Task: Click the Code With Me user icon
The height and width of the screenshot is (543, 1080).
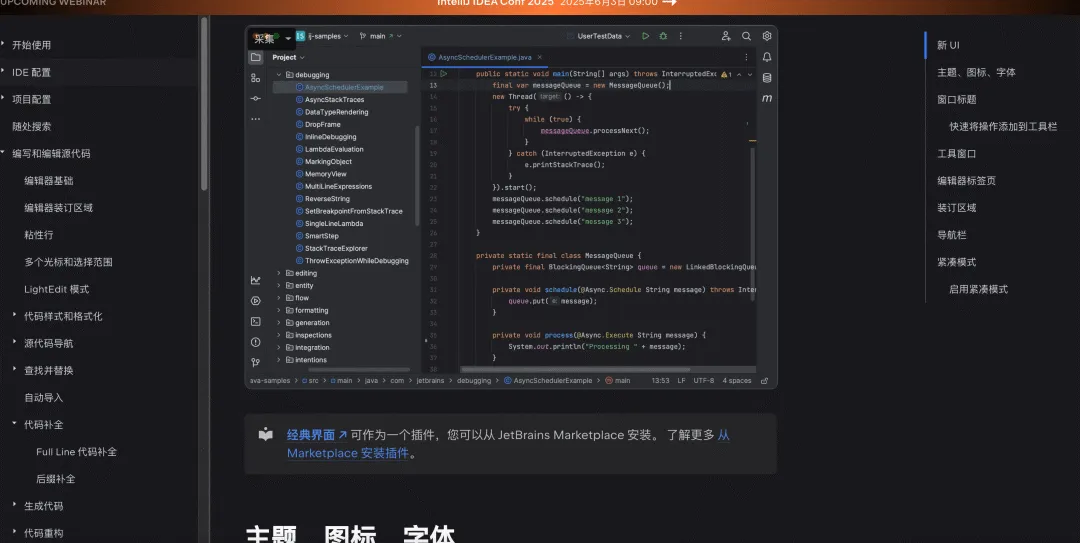Action: pos(725,36)
